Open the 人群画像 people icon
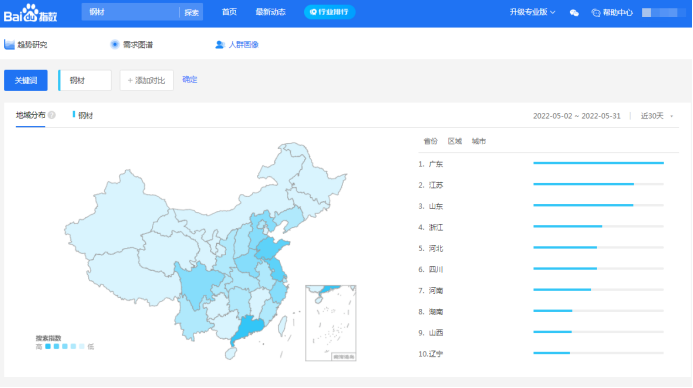 pyautogui.click(x=220, y=45)
